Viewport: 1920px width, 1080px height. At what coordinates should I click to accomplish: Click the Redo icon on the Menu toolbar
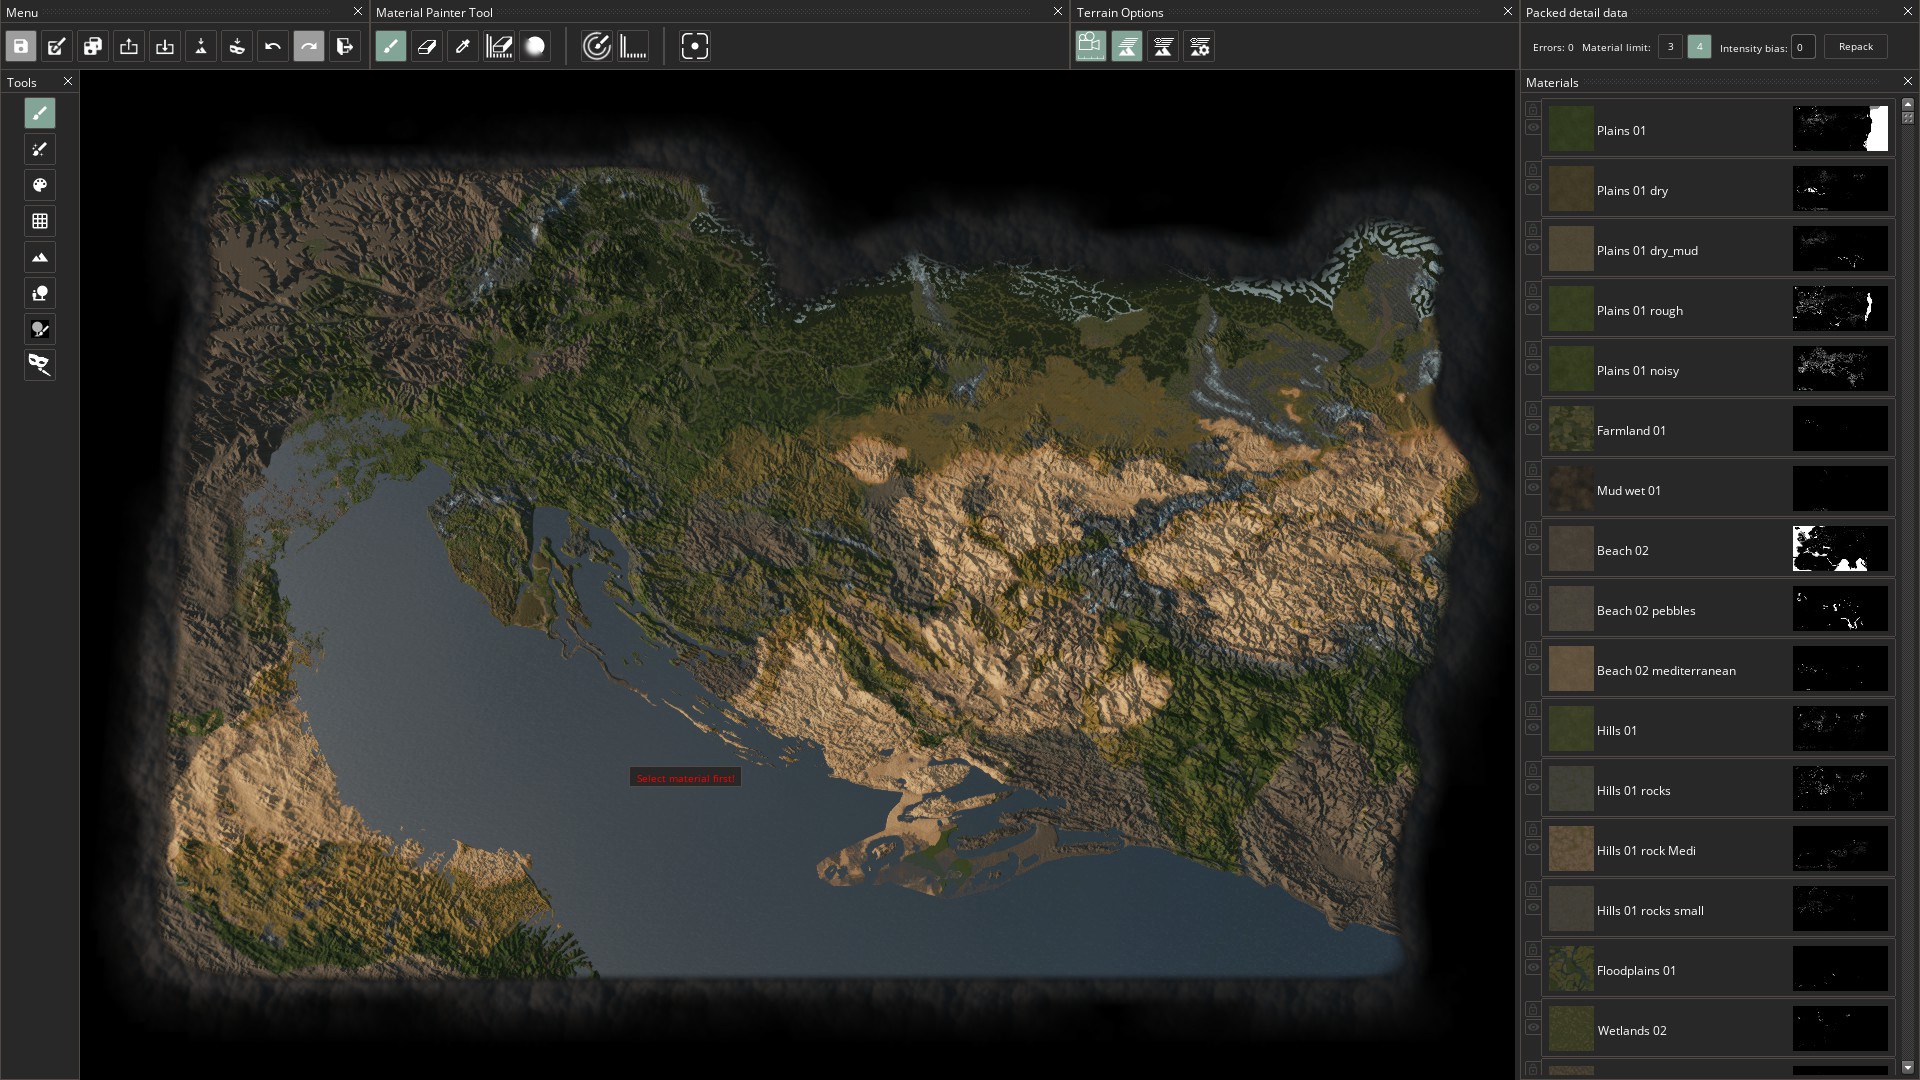coord(309,46)
